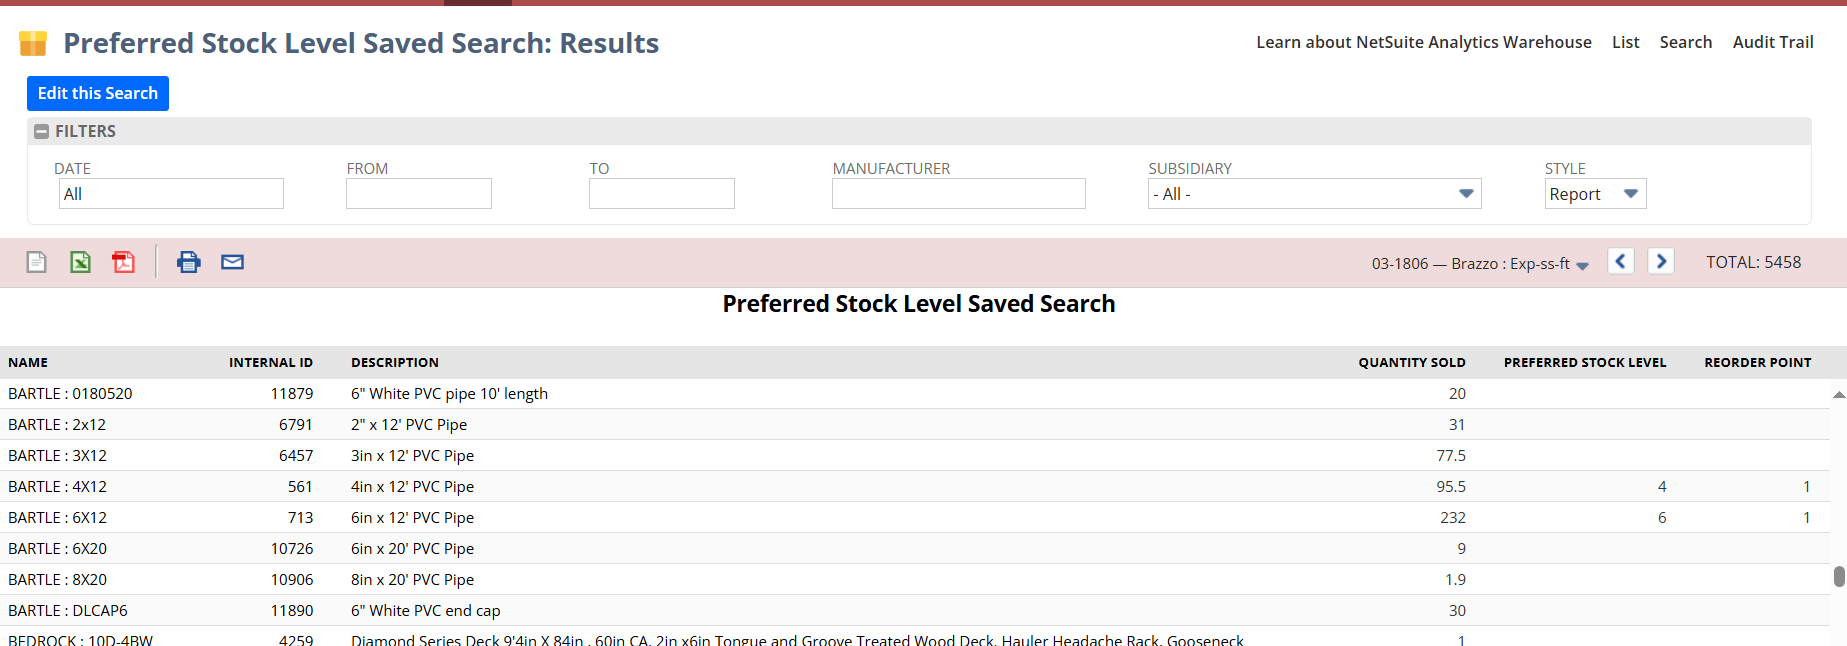The width and height of the screenshot is (1847, 646).
Task: Open the List menu link
Action: click(x=1625, y=42)
